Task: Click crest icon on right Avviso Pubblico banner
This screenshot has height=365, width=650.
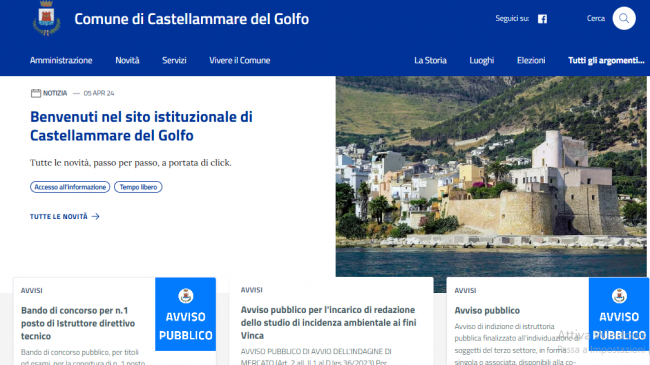Action: (x=619, y=296)
